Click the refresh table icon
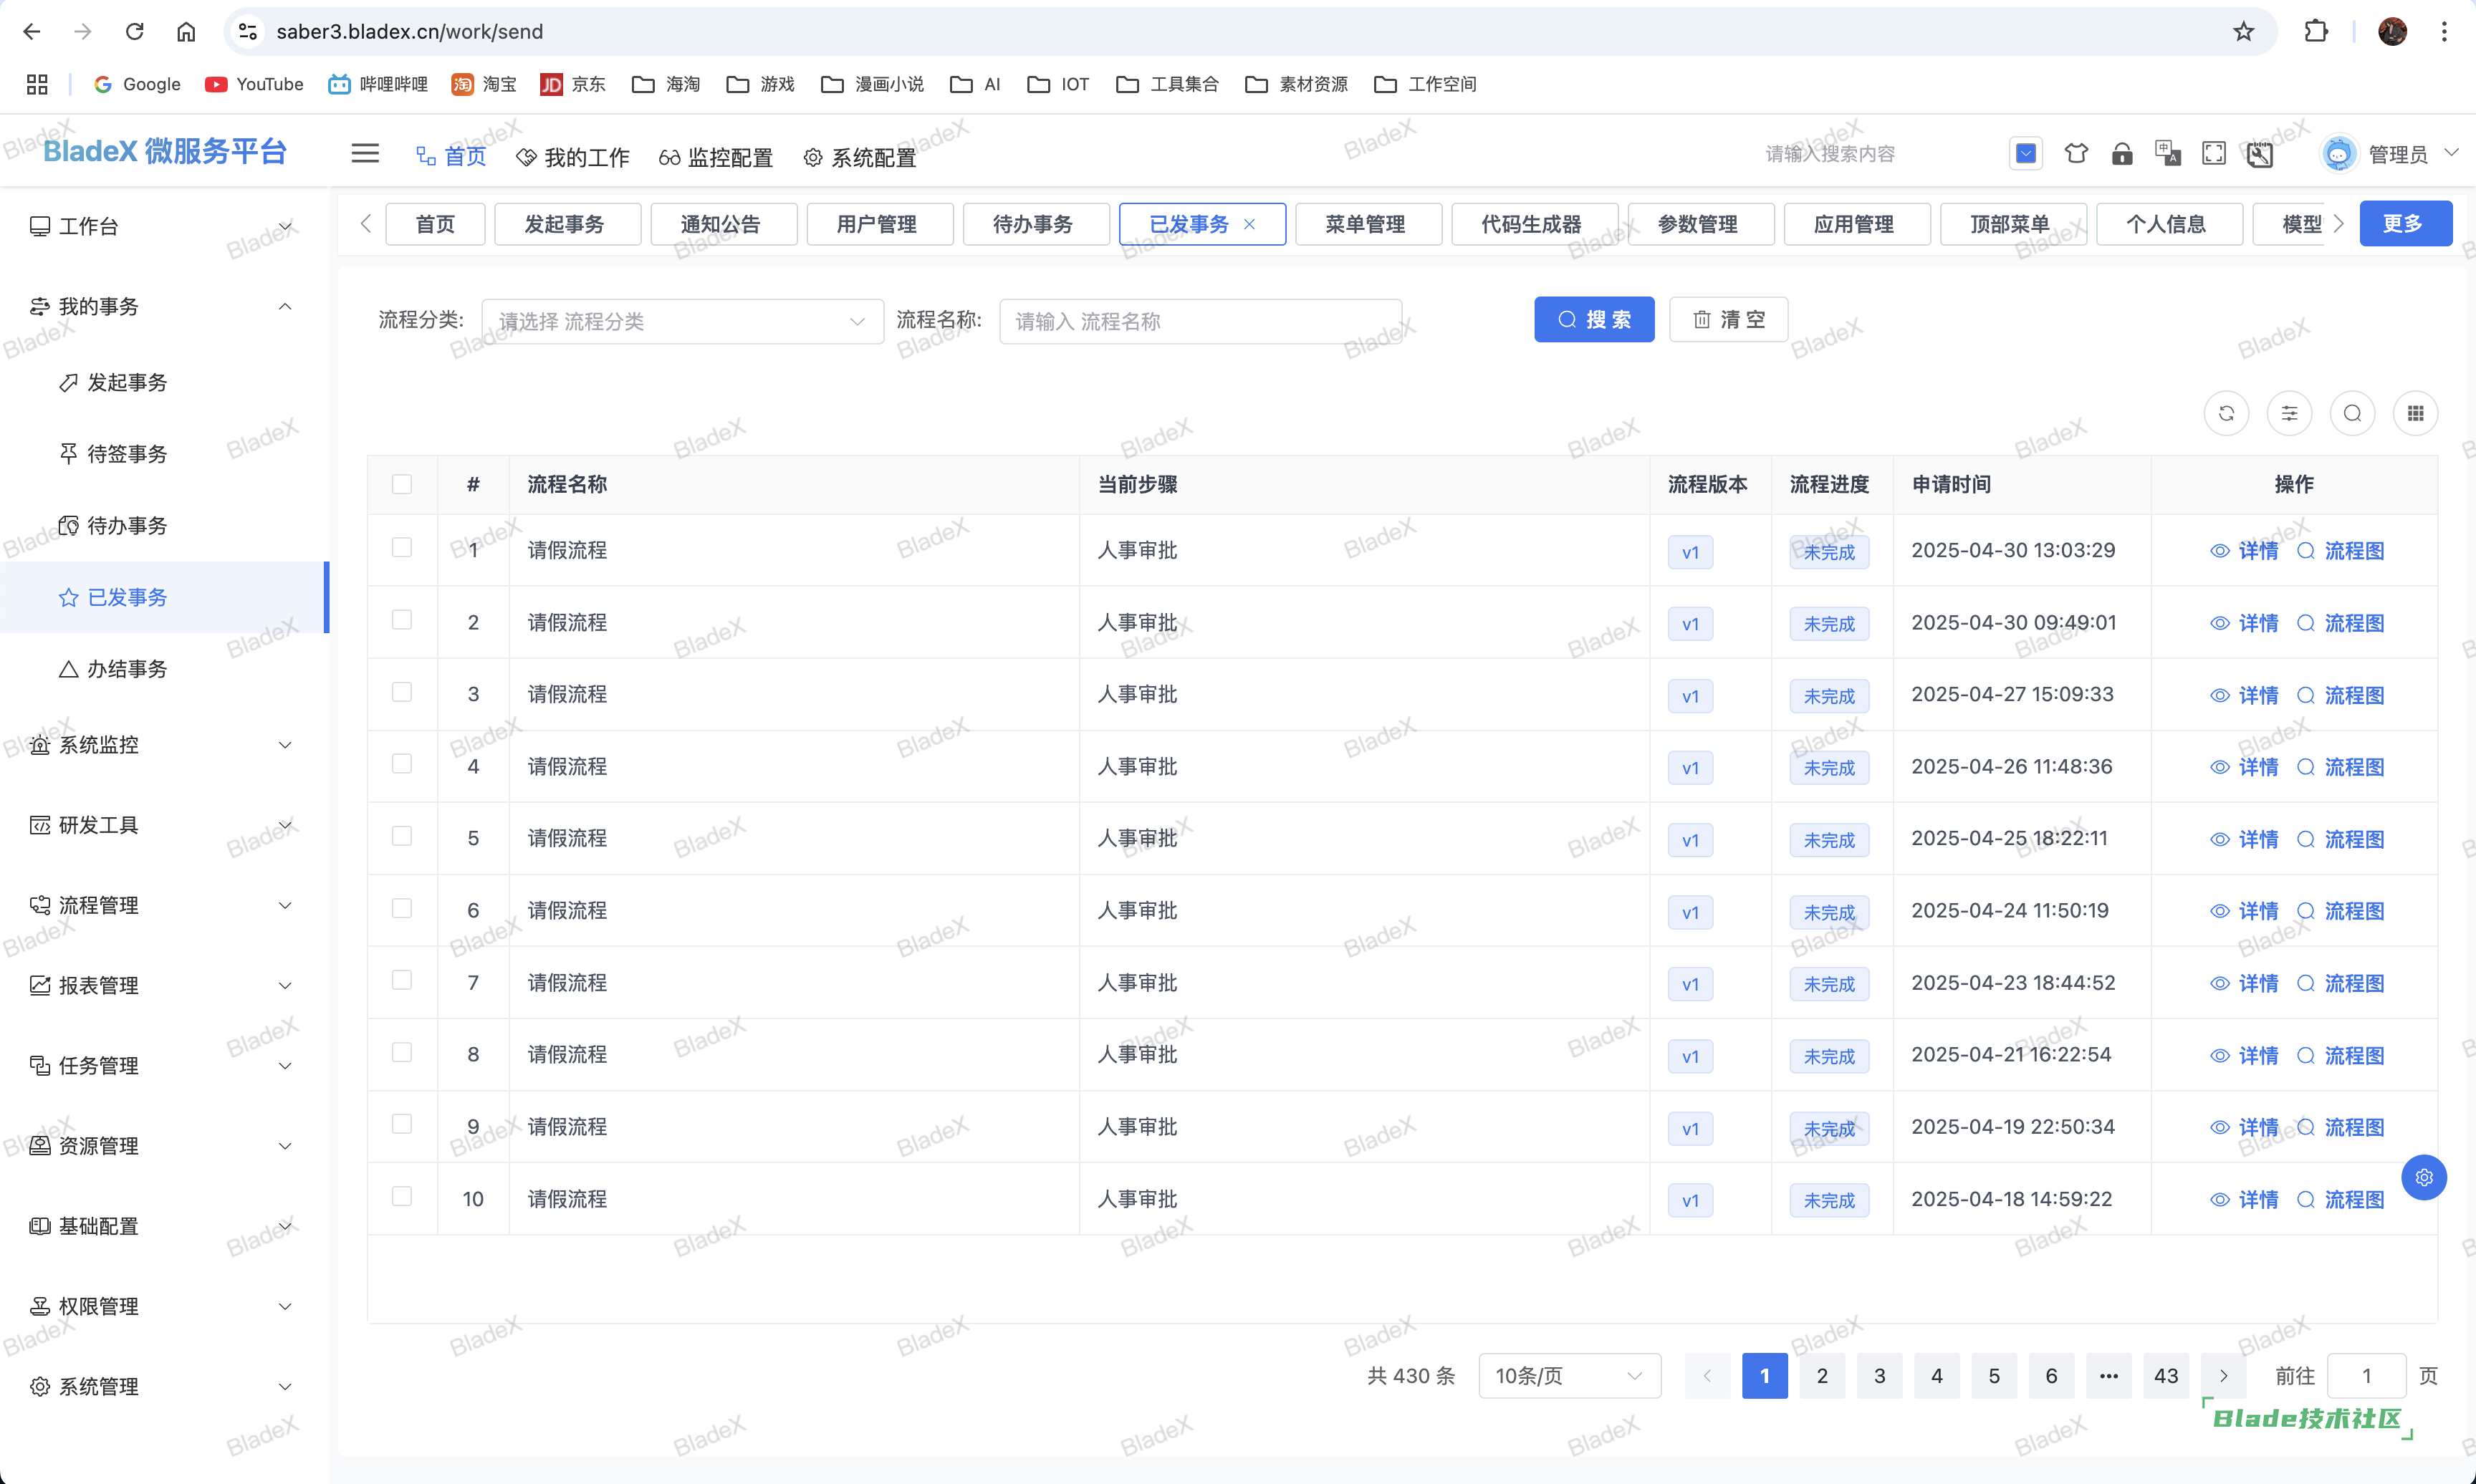Image resolution: width=2476 pixels, height=1484 pixels. (2226, 413)
